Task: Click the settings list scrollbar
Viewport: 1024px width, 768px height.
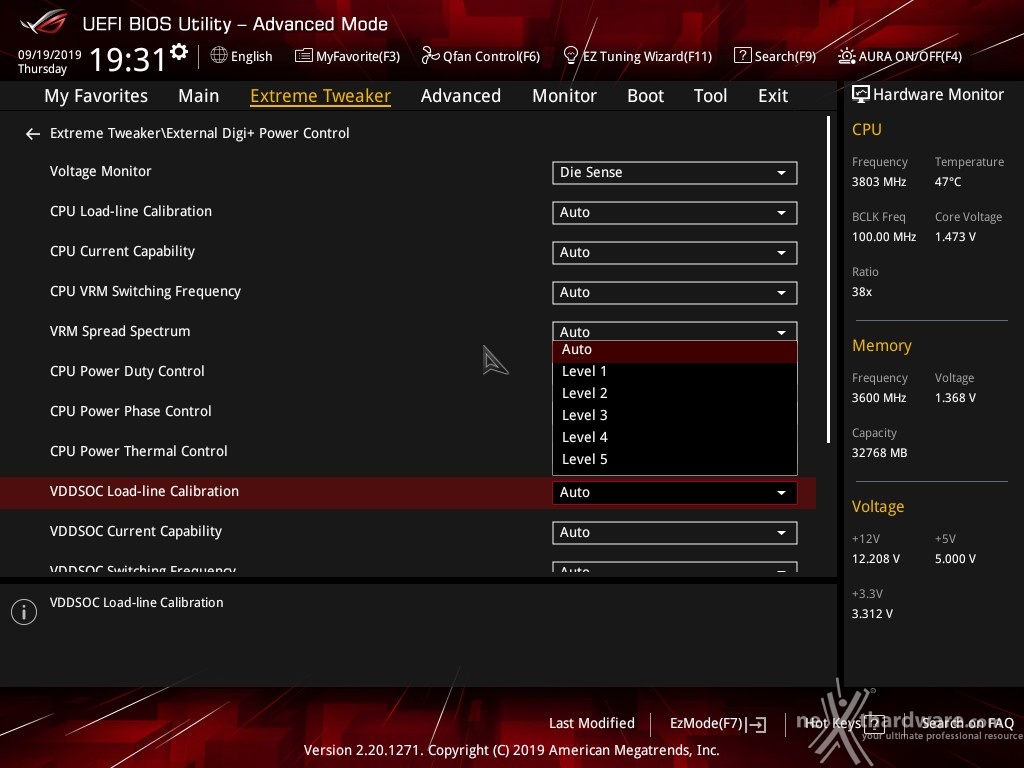Action: tap(828, 280)
